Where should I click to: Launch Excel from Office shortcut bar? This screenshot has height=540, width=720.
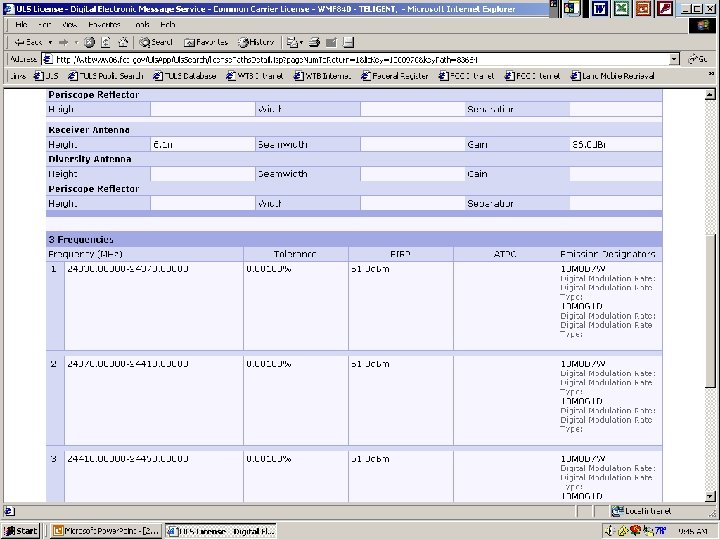coord(621,8)
